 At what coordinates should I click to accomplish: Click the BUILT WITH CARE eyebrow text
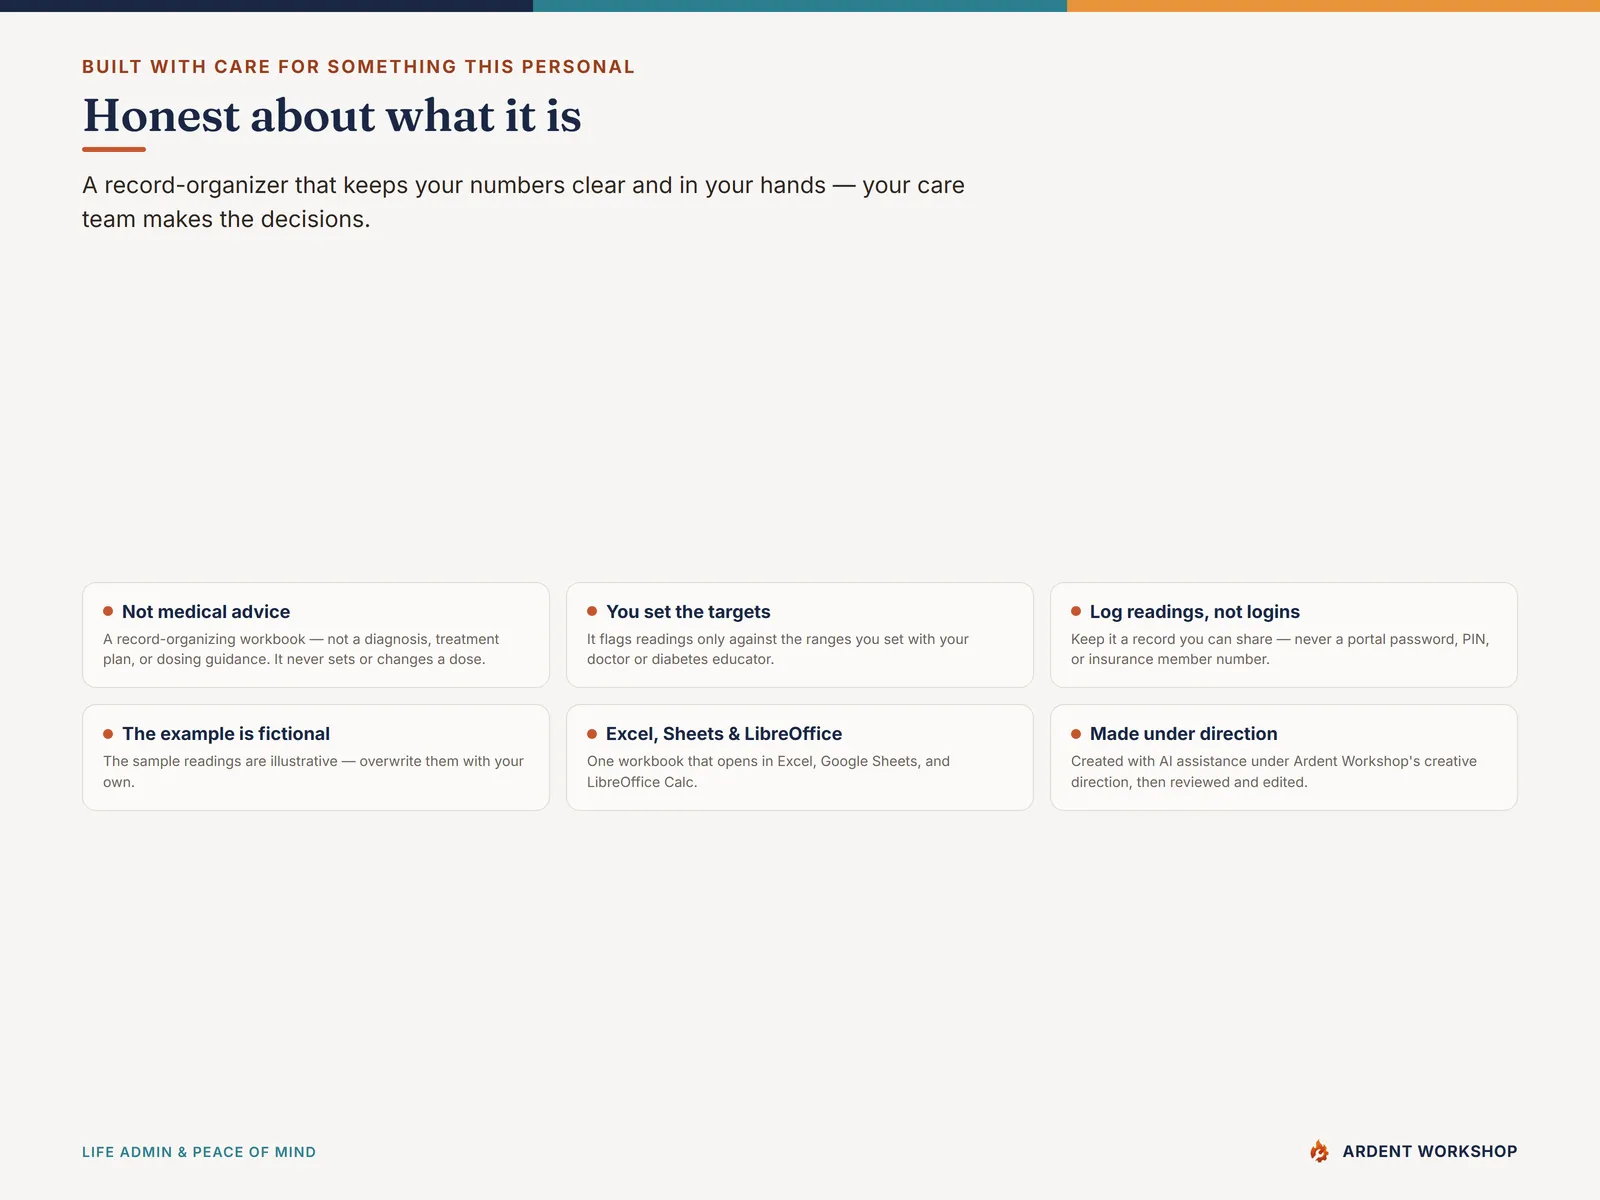click(x=358, y=67)
